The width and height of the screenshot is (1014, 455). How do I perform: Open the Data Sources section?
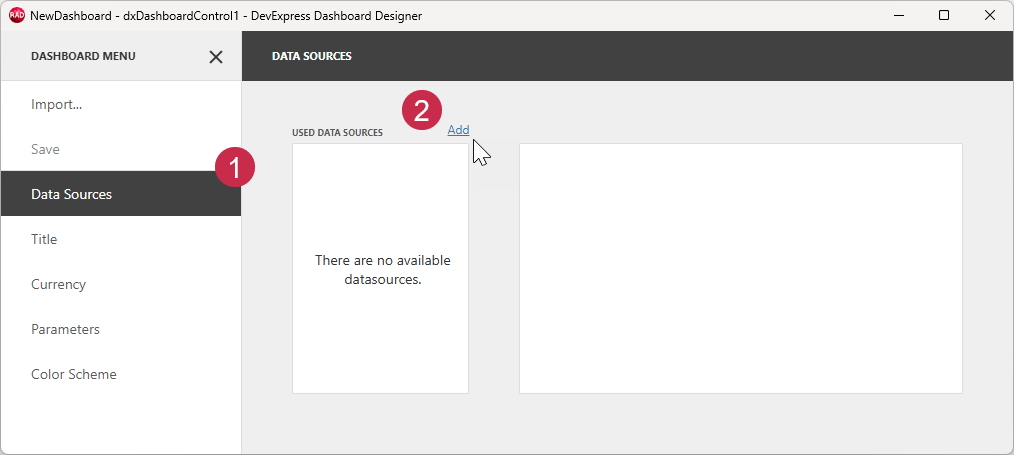(121, 194)
